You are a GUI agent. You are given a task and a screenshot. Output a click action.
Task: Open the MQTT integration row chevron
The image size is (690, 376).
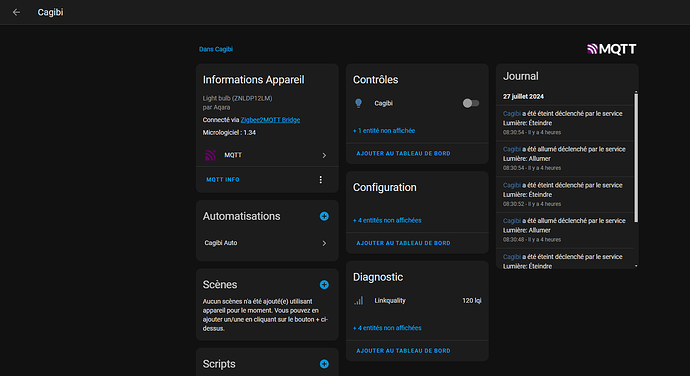[x=324, y=155]
